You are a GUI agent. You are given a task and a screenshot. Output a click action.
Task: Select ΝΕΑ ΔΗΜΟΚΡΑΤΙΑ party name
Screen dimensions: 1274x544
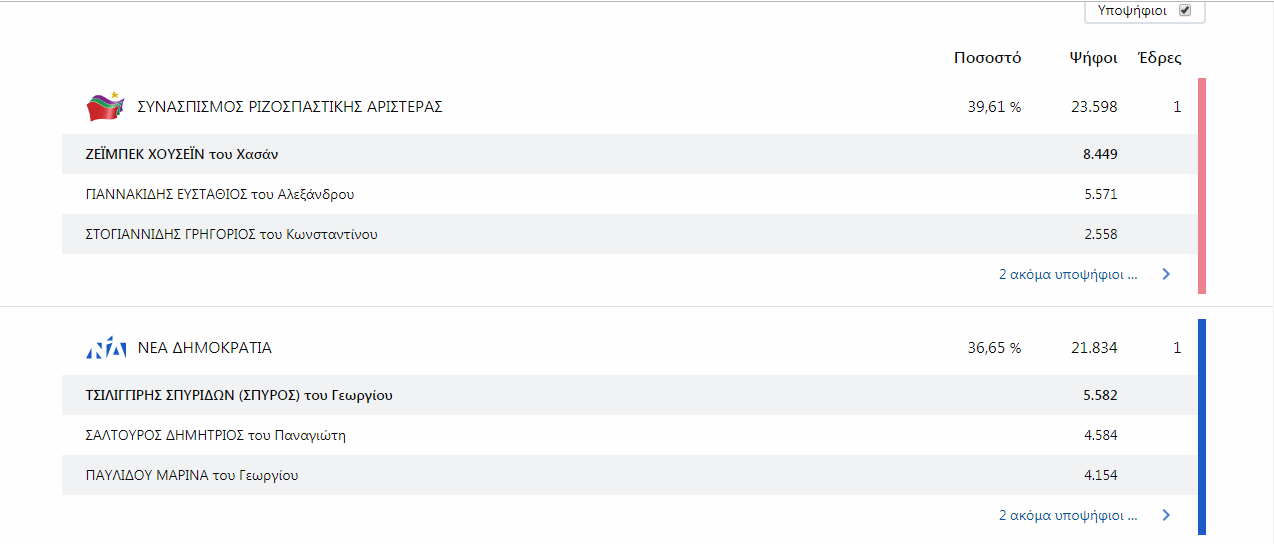coord(205,348)
